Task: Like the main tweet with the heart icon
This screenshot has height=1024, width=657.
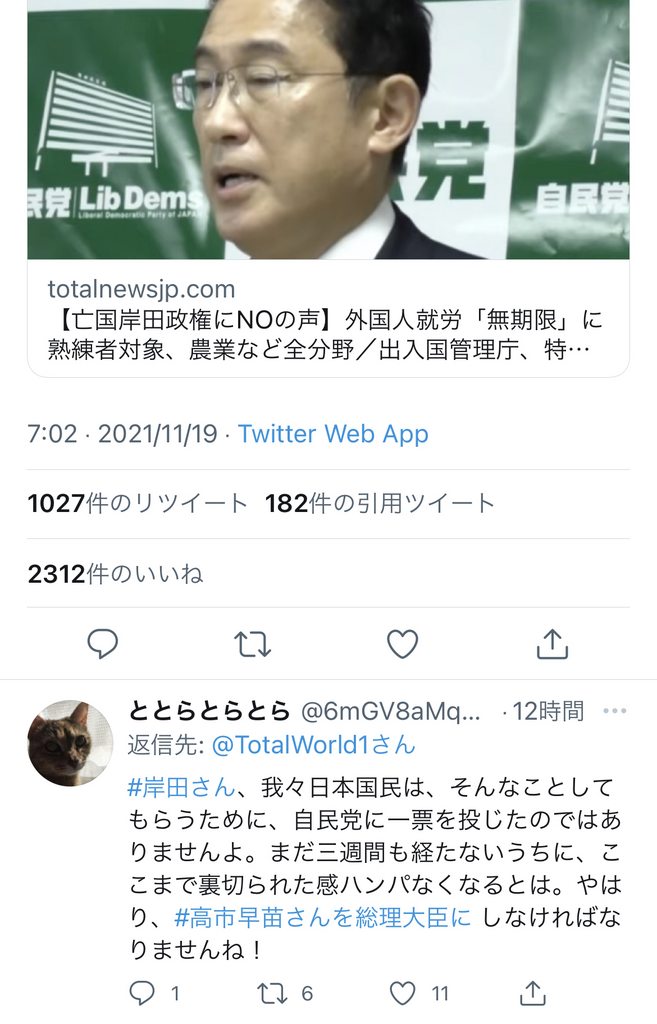Action: pyautogui.click(x=402, y=644)
